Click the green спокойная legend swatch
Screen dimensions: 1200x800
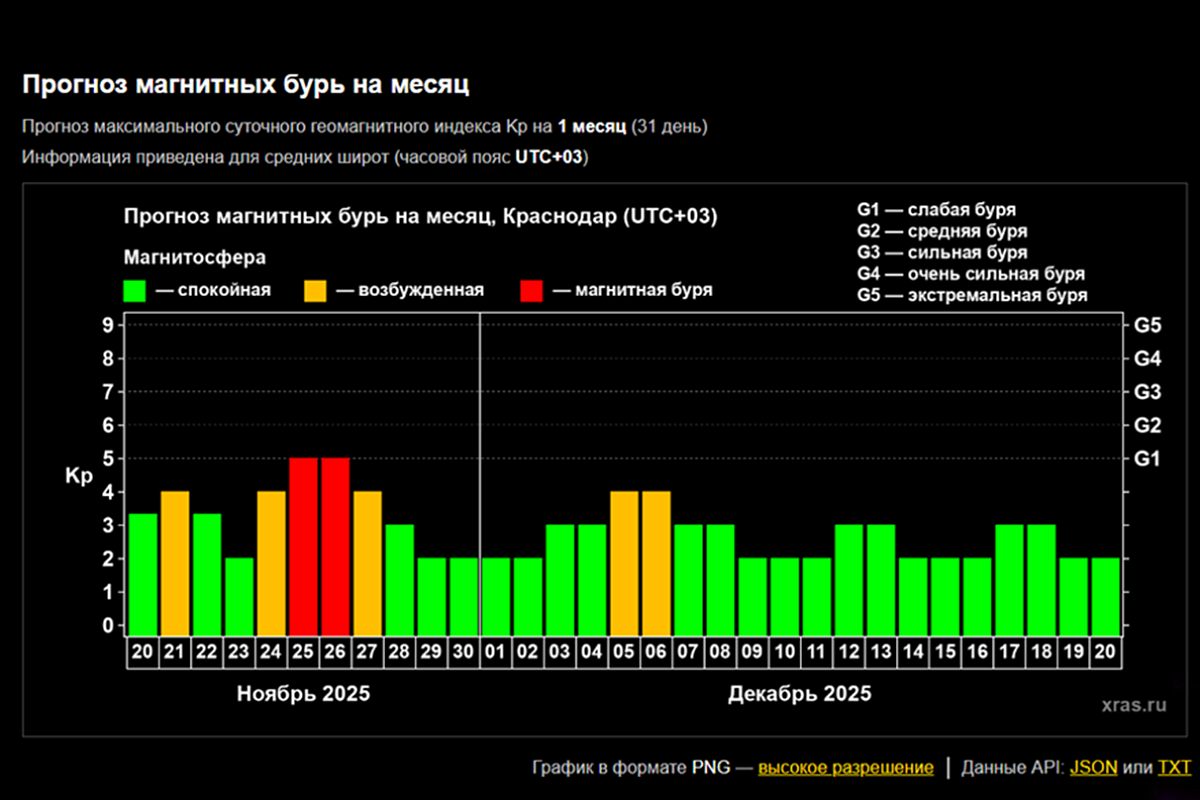coord(134,290)
